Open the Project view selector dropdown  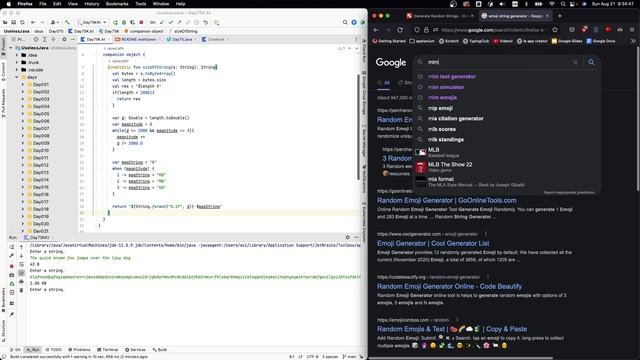point(19,40)
